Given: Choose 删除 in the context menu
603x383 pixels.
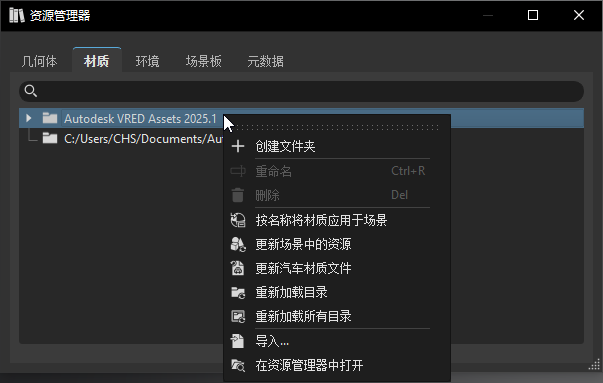Looking at the screenshot, I should click(336, 195).
